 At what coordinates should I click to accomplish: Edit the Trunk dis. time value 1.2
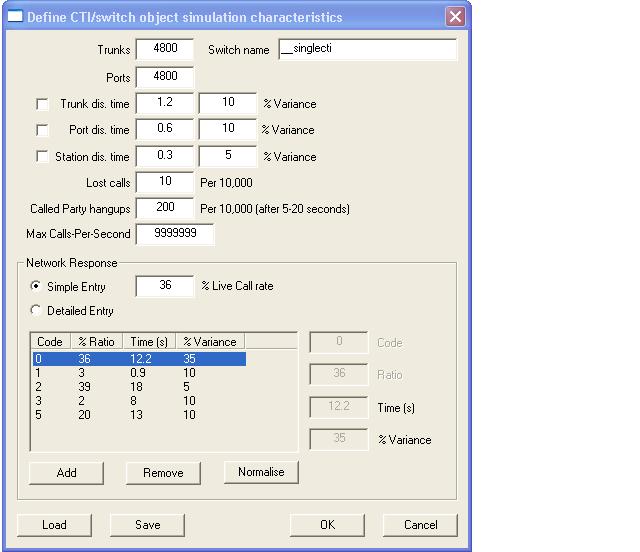point(165,103)
